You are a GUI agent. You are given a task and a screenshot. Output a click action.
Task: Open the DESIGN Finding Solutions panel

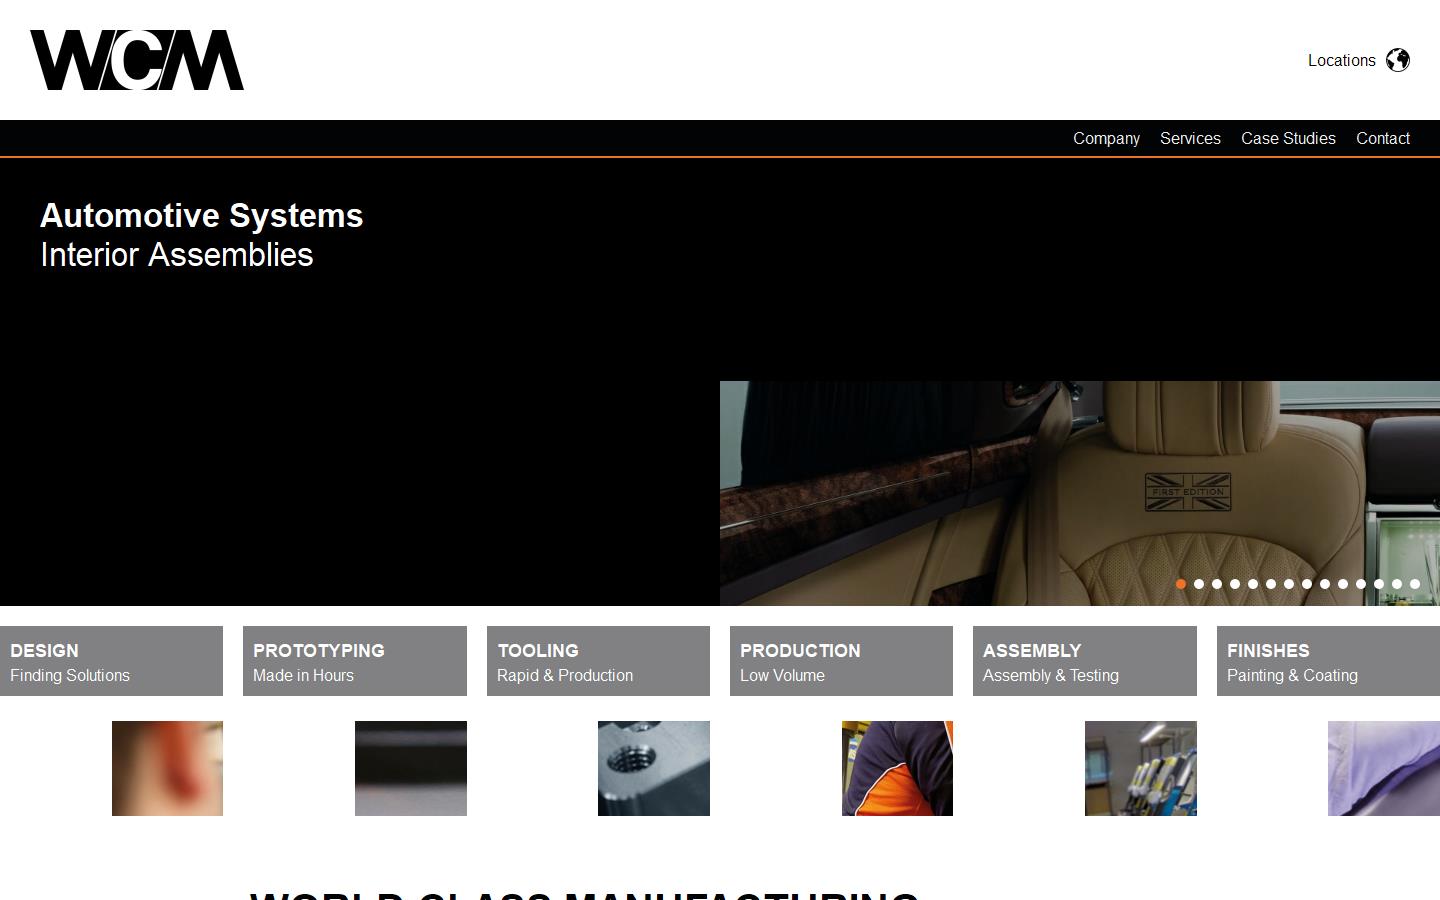pos(111,661)
